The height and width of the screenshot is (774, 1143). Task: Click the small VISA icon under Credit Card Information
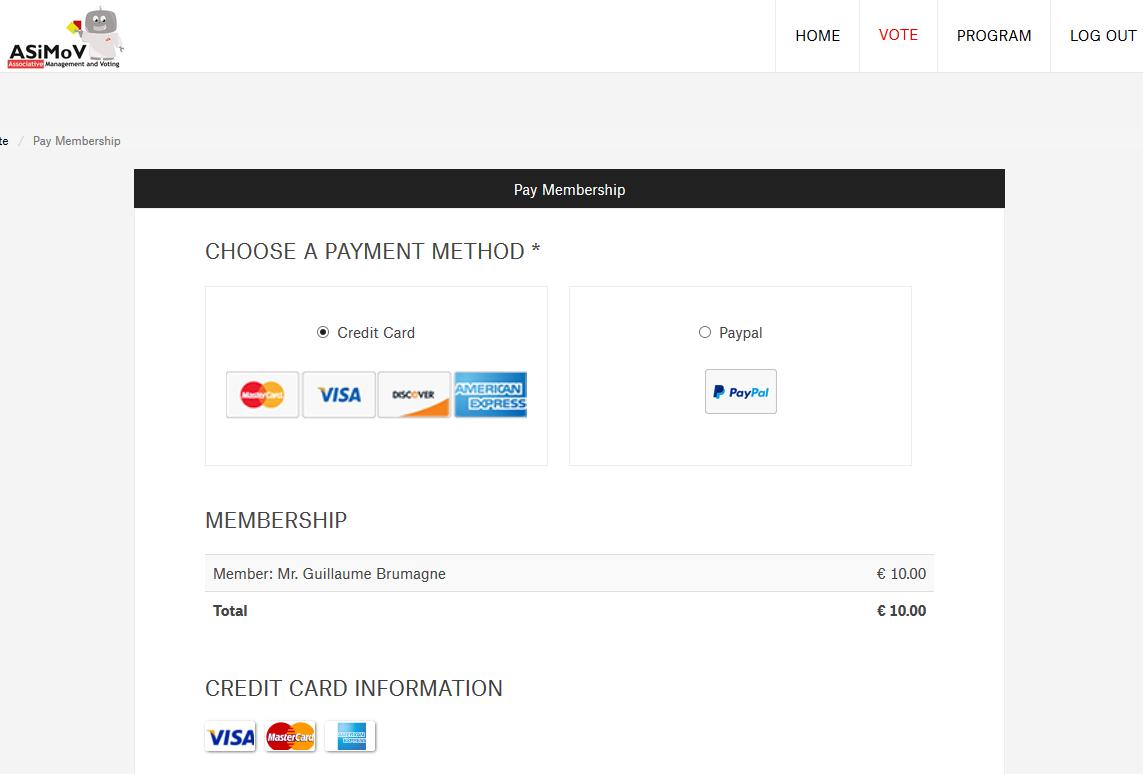click(230, 736)
